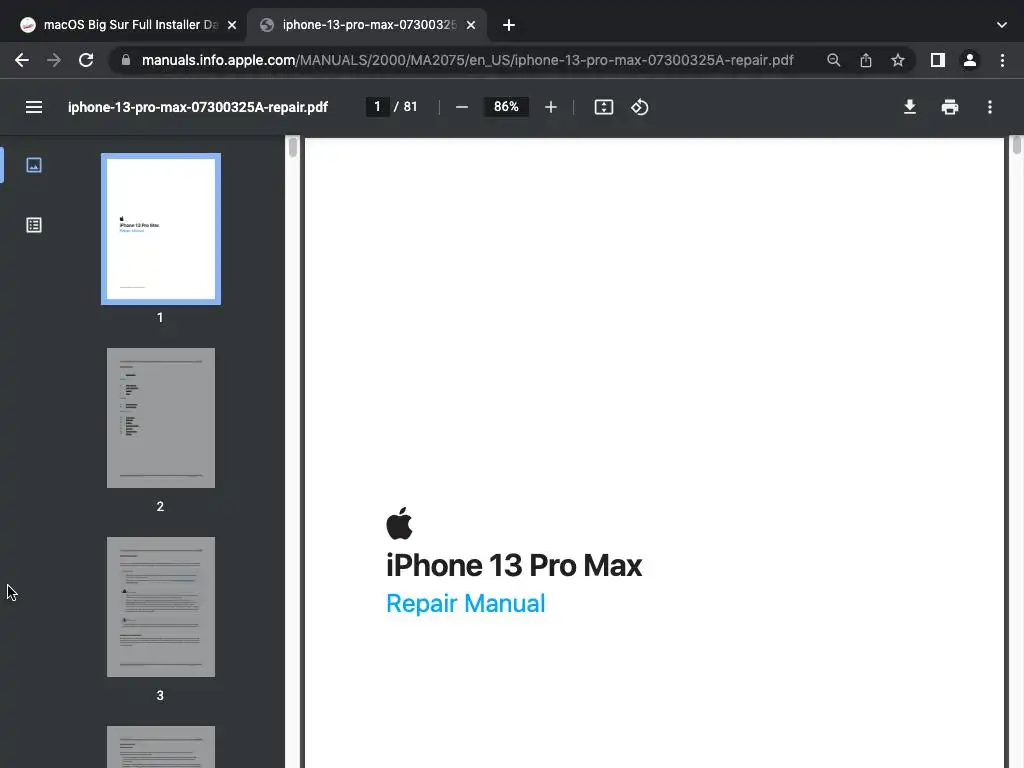Open a new browser tab
The height and width of the screenshot is (768, 1024).
click(x=509, y=25)
